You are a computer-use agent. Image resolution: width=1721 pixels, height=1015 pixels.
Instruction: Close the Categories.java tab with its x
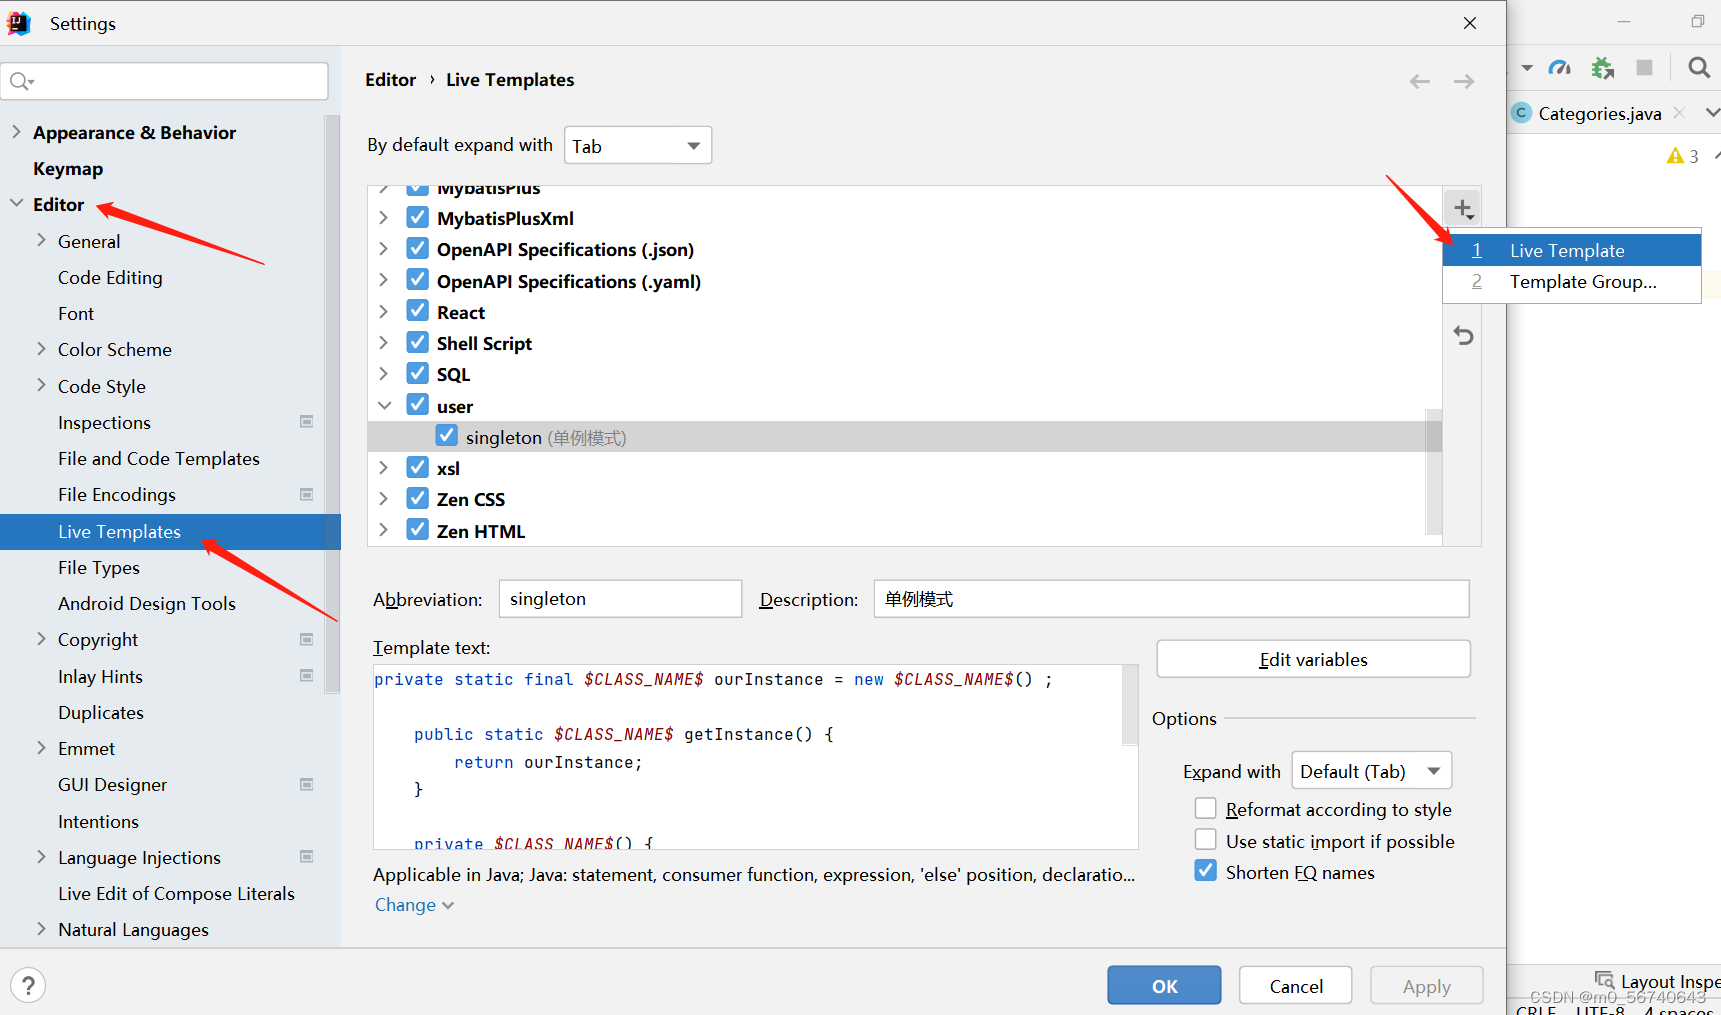pos(1680,113)
